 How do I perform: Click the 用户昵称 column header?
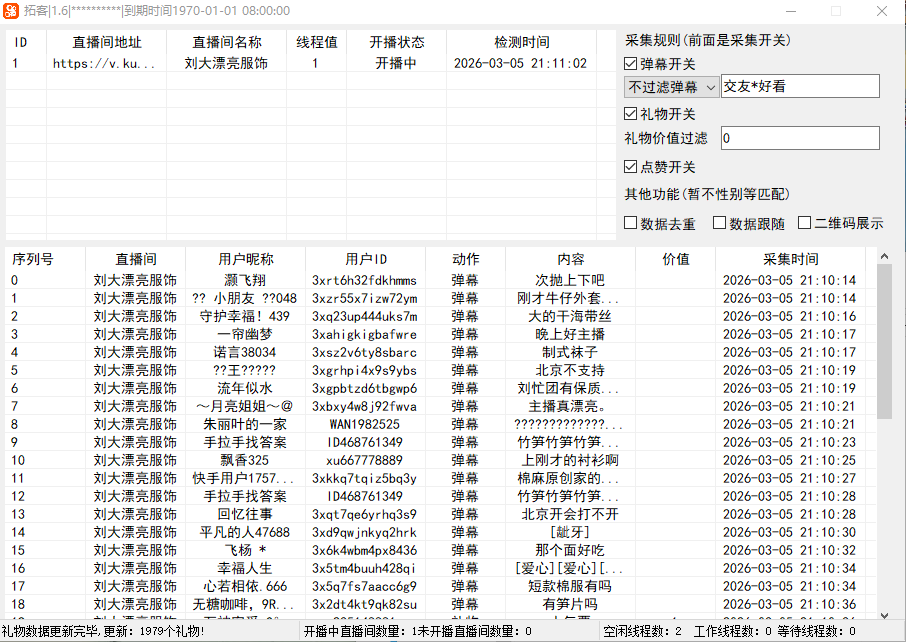click(244, 258)
